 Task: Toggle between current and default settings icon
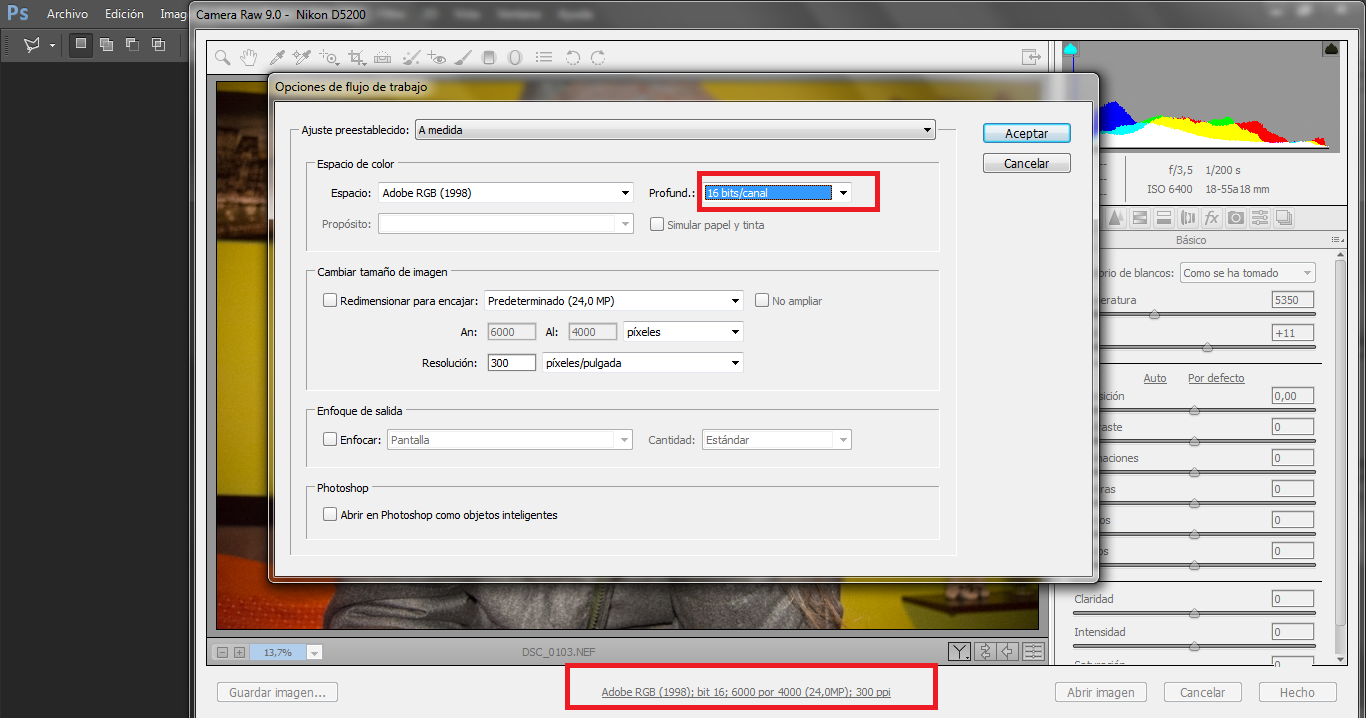[1033, 652]
